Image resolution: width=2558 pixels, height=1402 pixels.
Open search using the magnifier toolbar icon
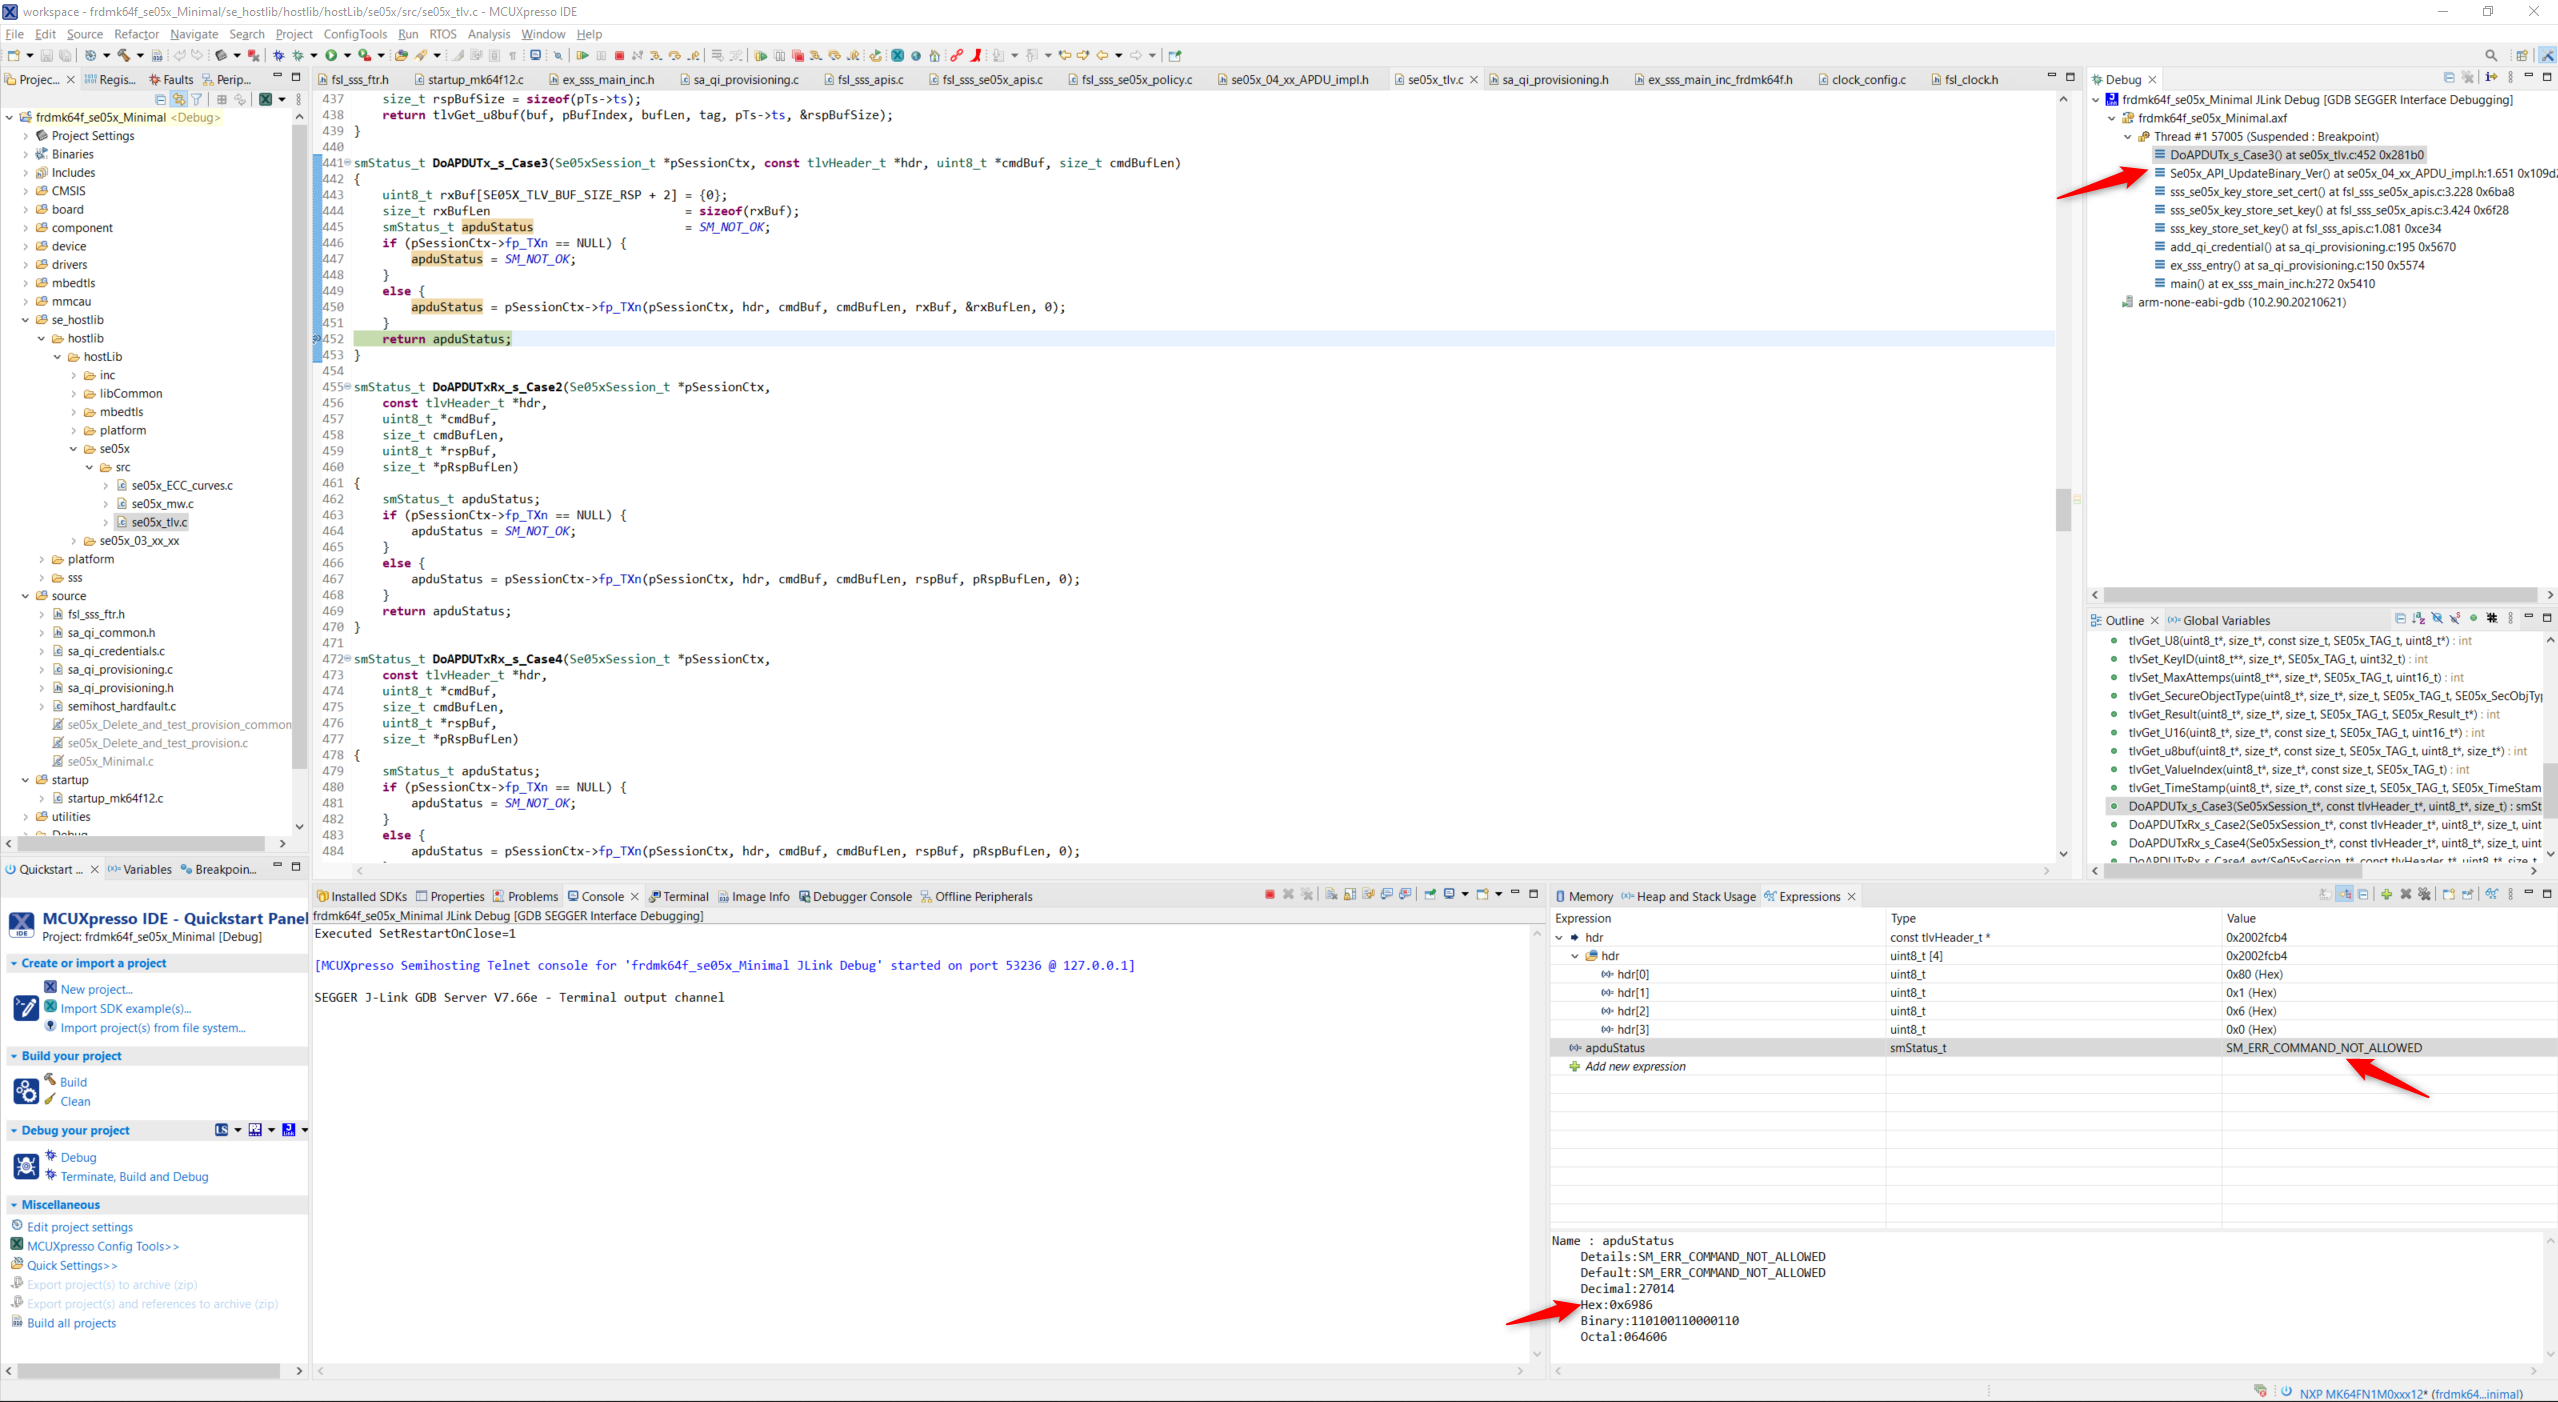point(2490,55)
